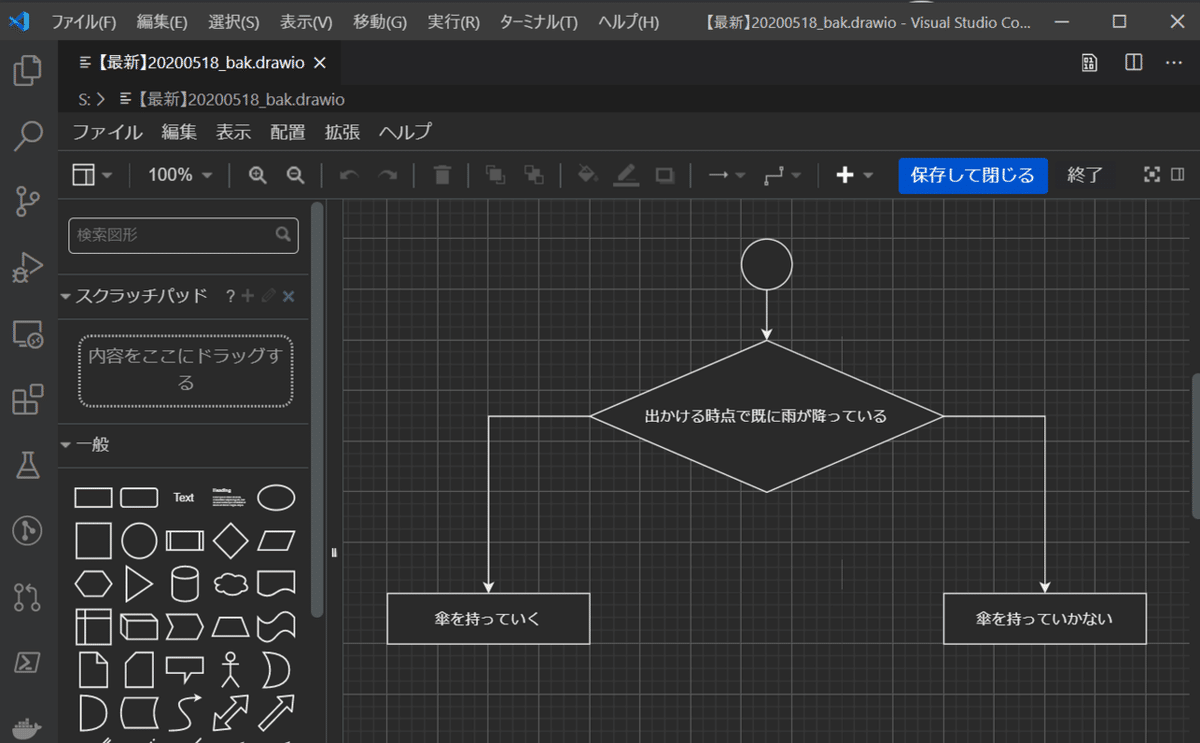
Task: Open the Run and Debug view
Action: click(28, 267)
